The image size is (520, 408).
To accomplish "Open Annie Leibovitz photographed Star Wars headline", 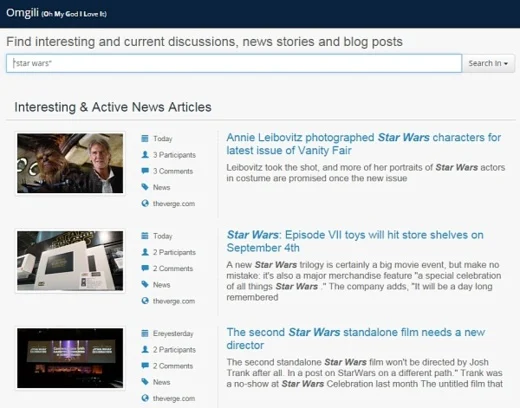I will pos(363,144).
